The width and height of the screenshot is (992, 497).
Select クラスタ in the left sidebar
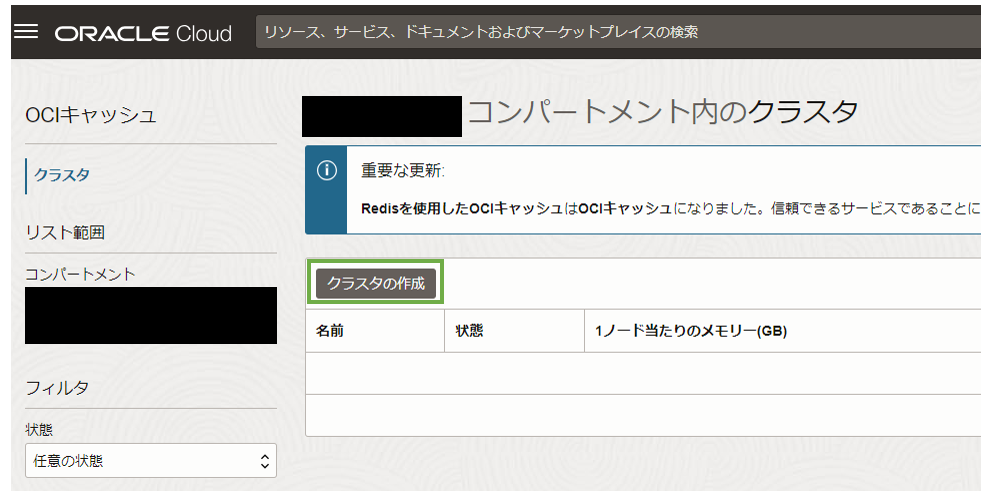(62, 175)
